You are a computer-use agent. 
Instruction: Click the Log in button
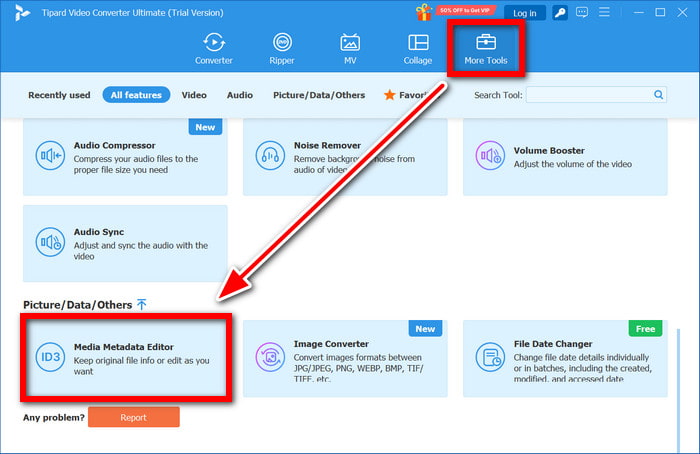524,13
